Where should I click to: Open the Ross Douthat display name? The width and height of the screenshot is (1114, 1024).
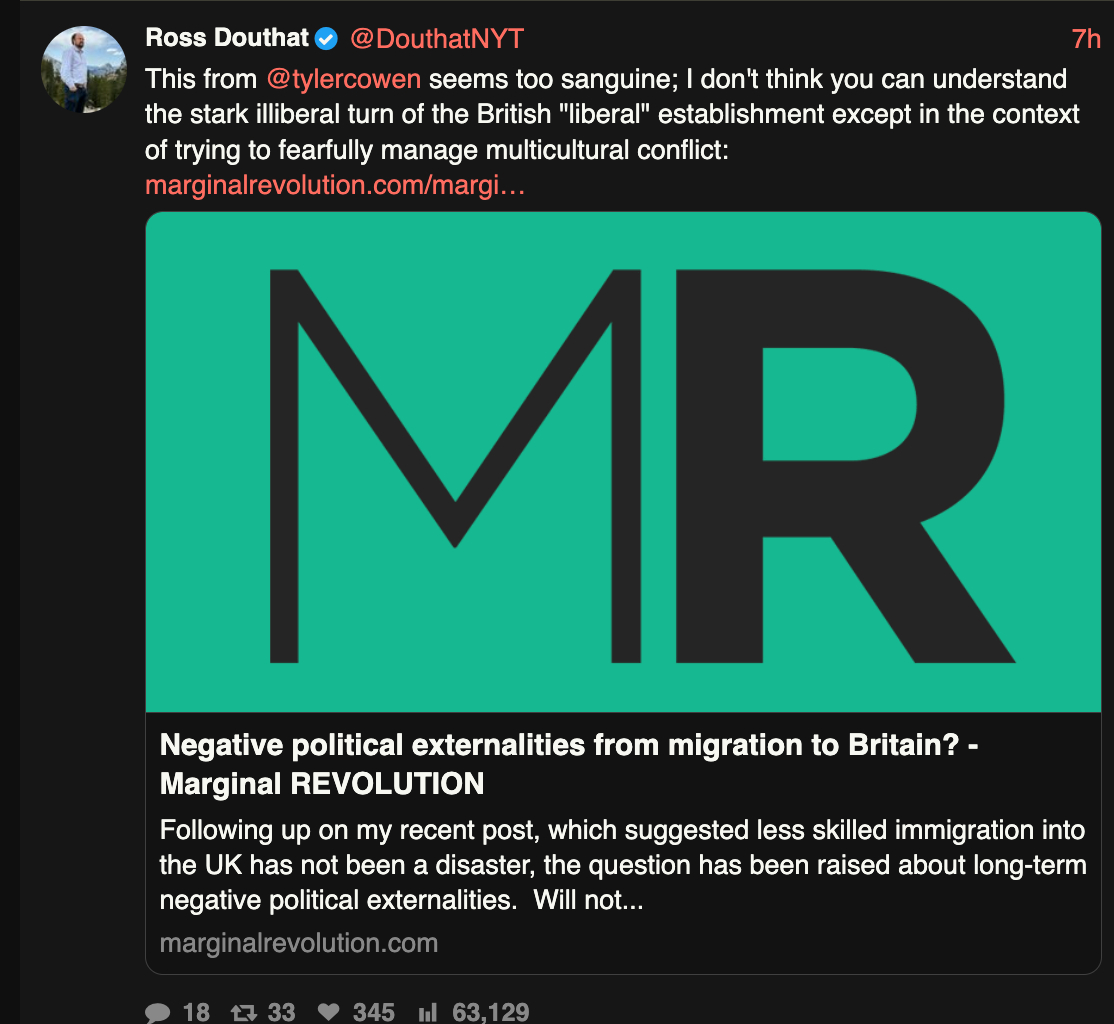point(227,38)
